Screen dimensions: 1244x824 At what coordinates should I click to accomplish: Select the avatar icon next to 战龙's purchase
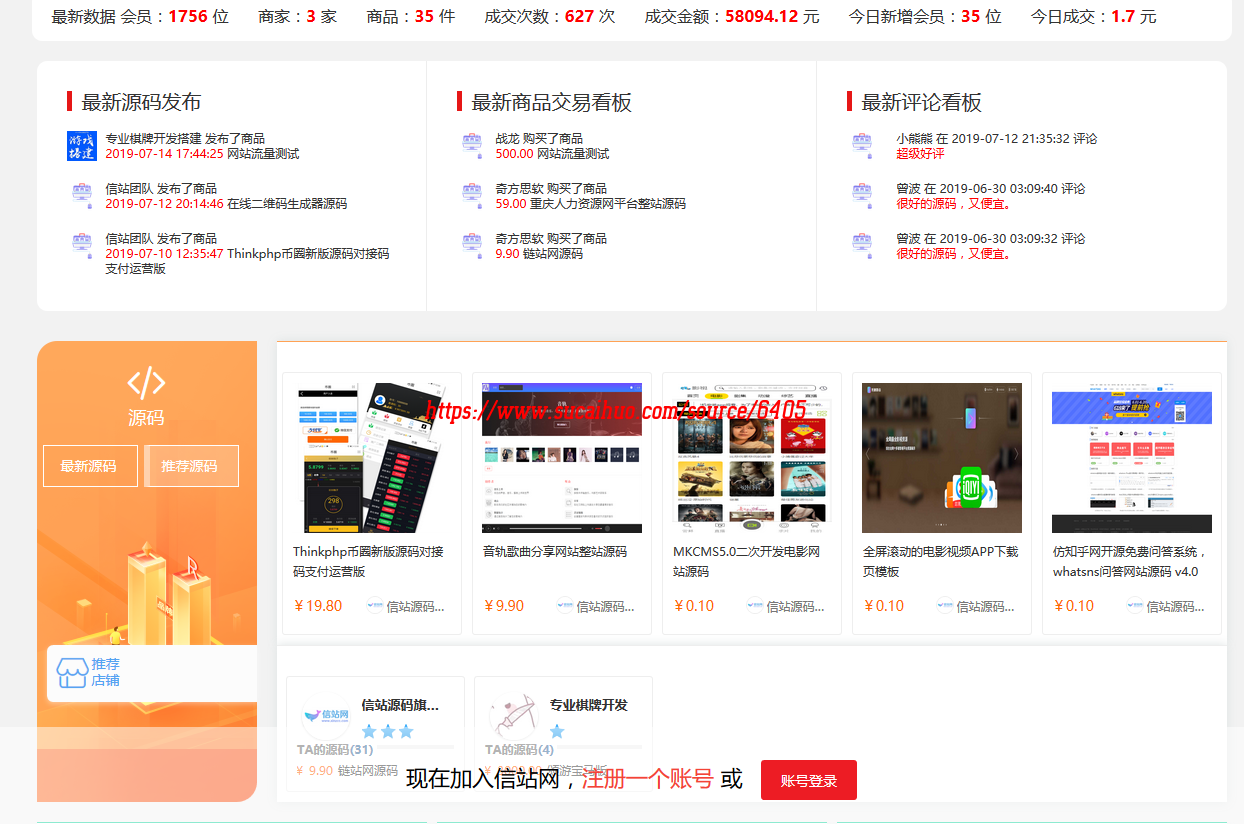472,145
